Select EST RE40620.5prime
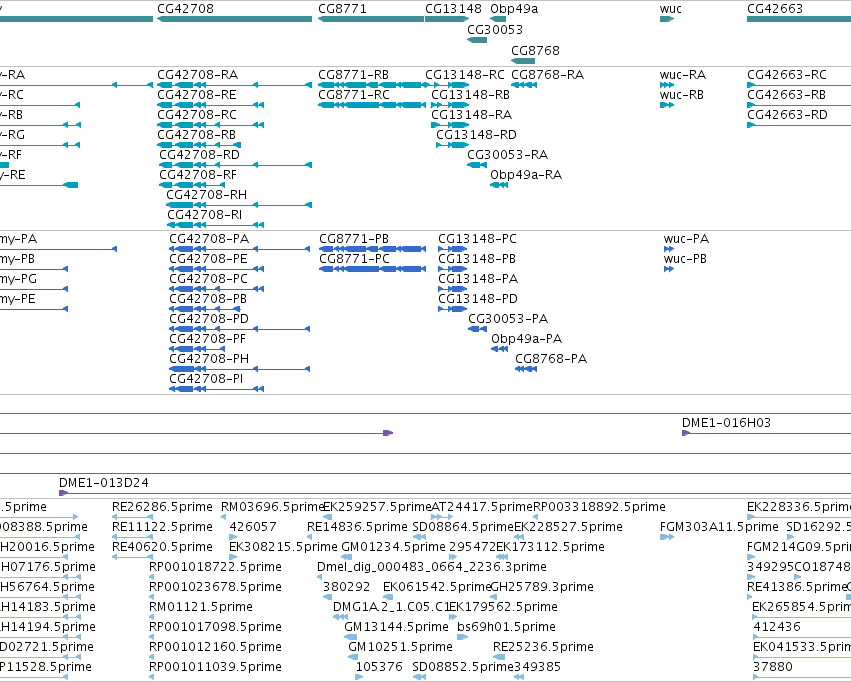851x682 pixels. (162, 547)
